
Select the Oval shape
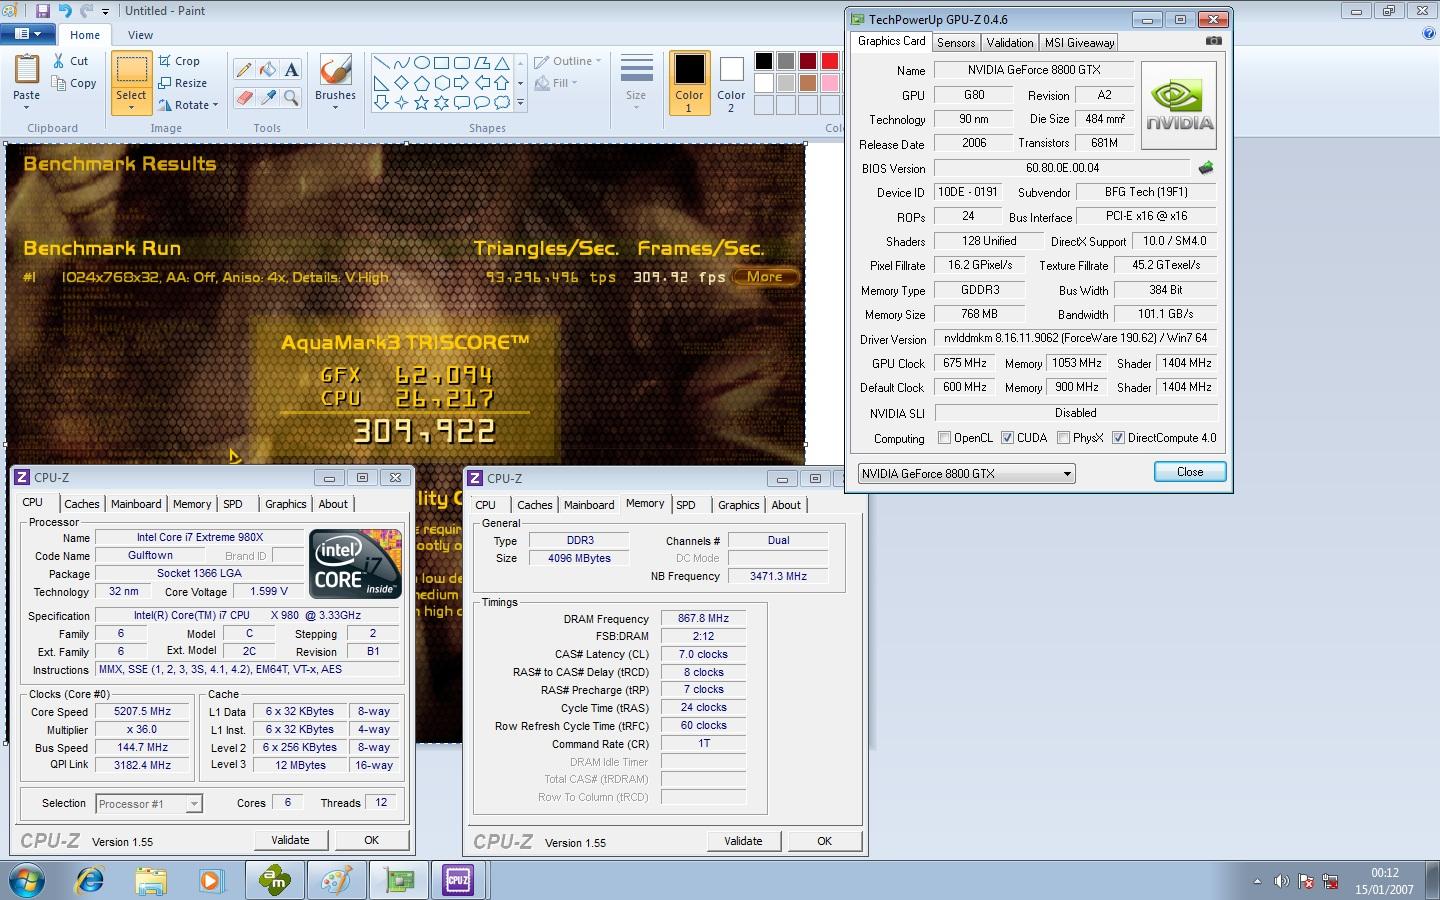[422, 62]
